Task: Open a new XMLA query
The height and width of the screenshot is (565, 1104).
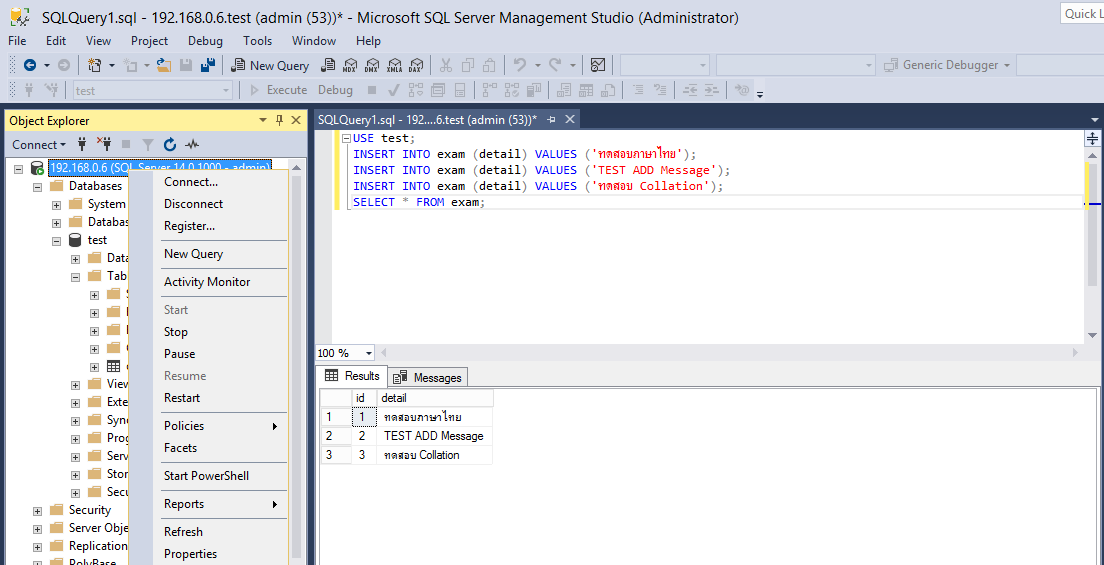Action: (x=394, y=65)
